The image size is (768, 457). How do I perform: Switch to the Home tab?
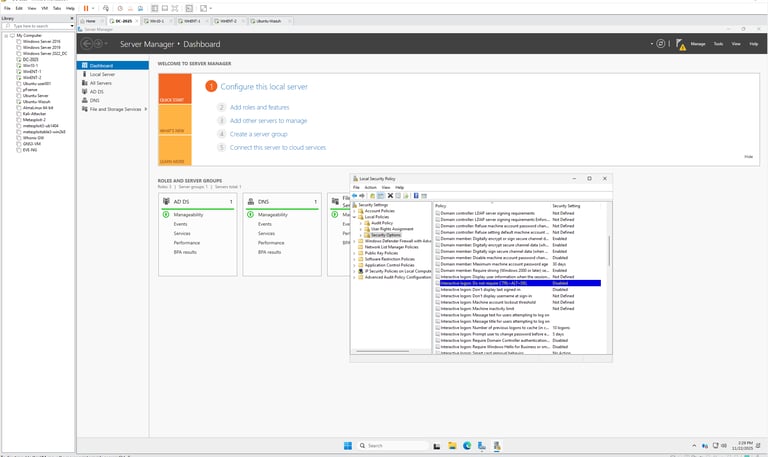pos(91,21)
